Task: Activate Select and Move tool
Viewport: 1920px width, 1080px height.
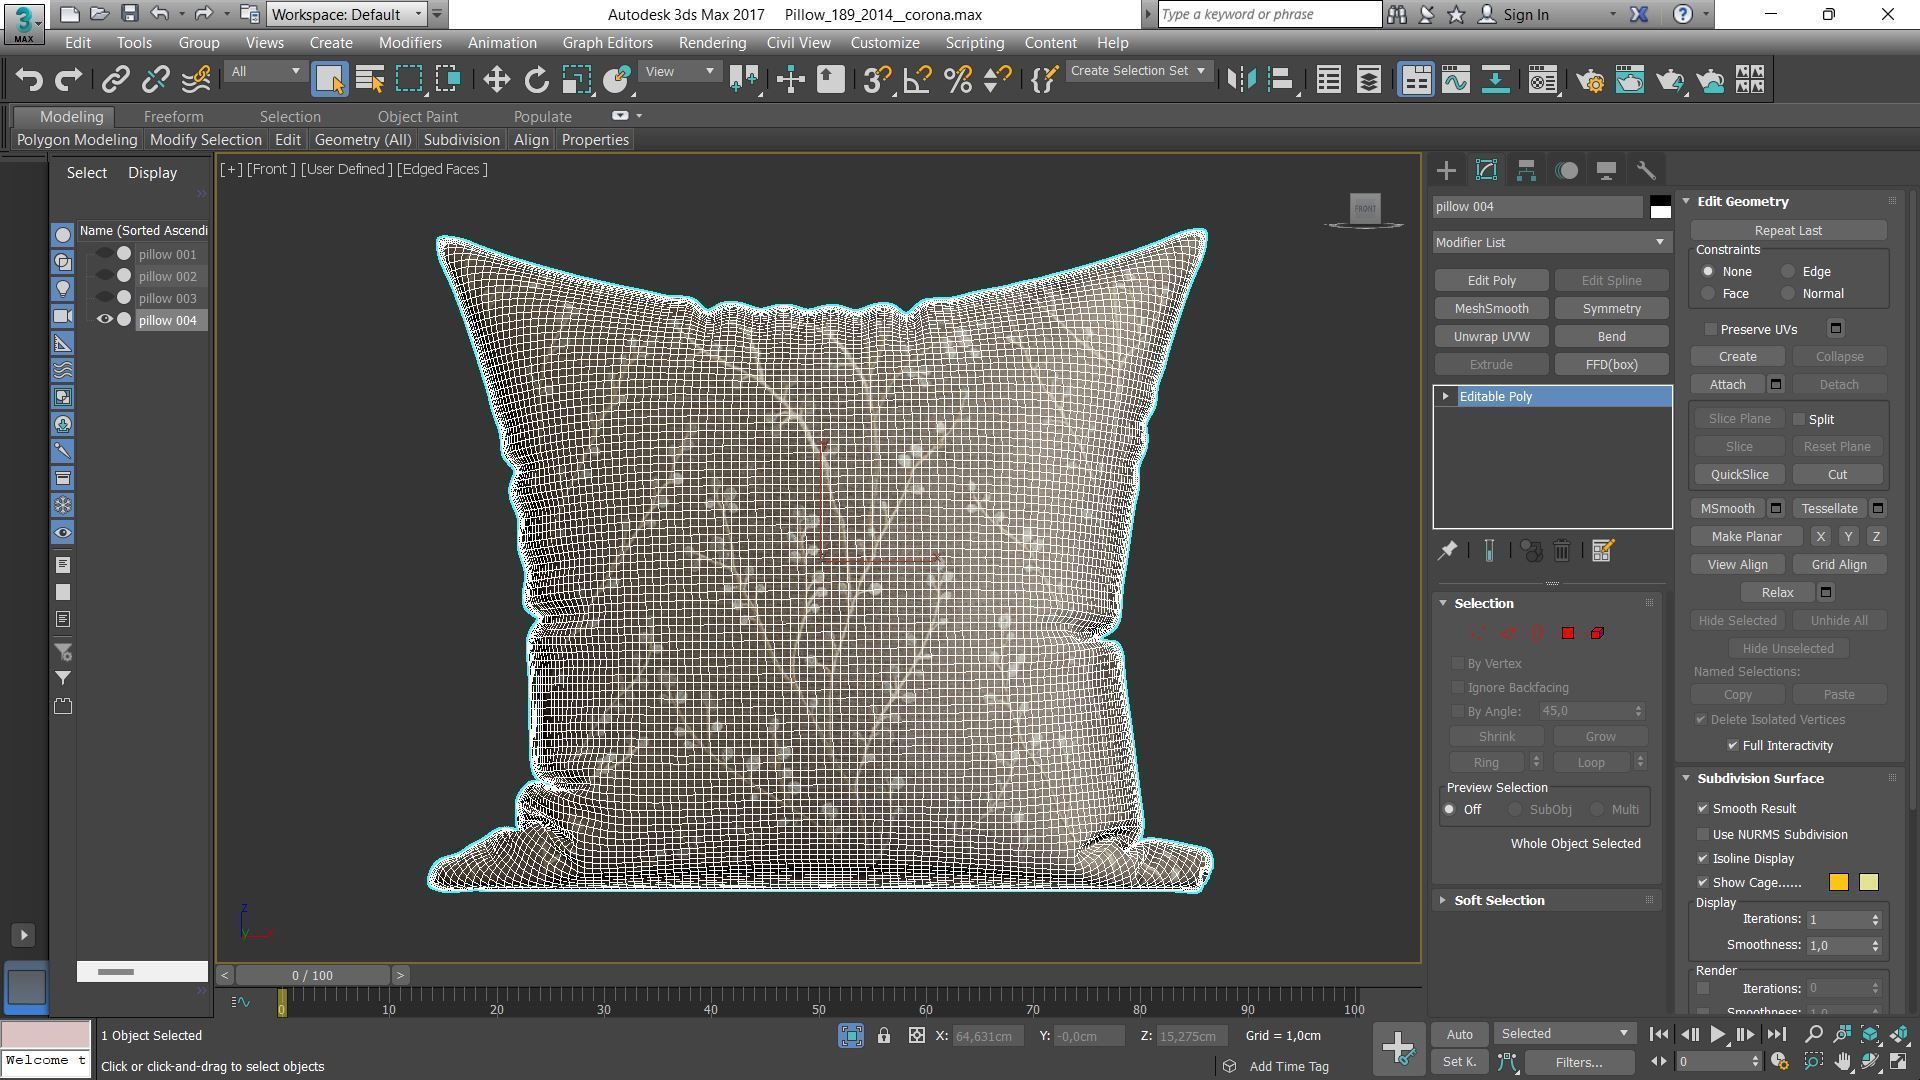Action: pyautogui.click(x=496, y=80)
